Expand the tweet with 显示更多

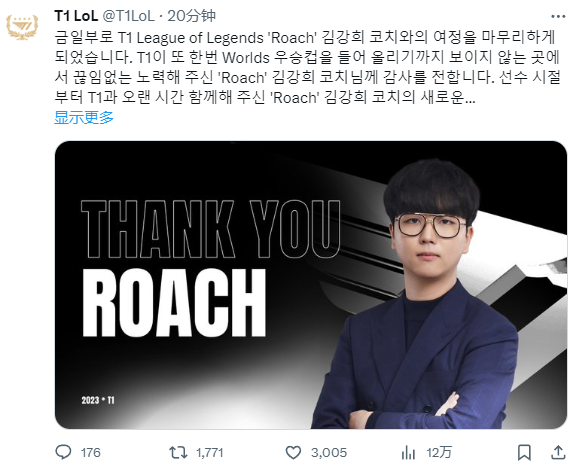click(x=84, y=117)
